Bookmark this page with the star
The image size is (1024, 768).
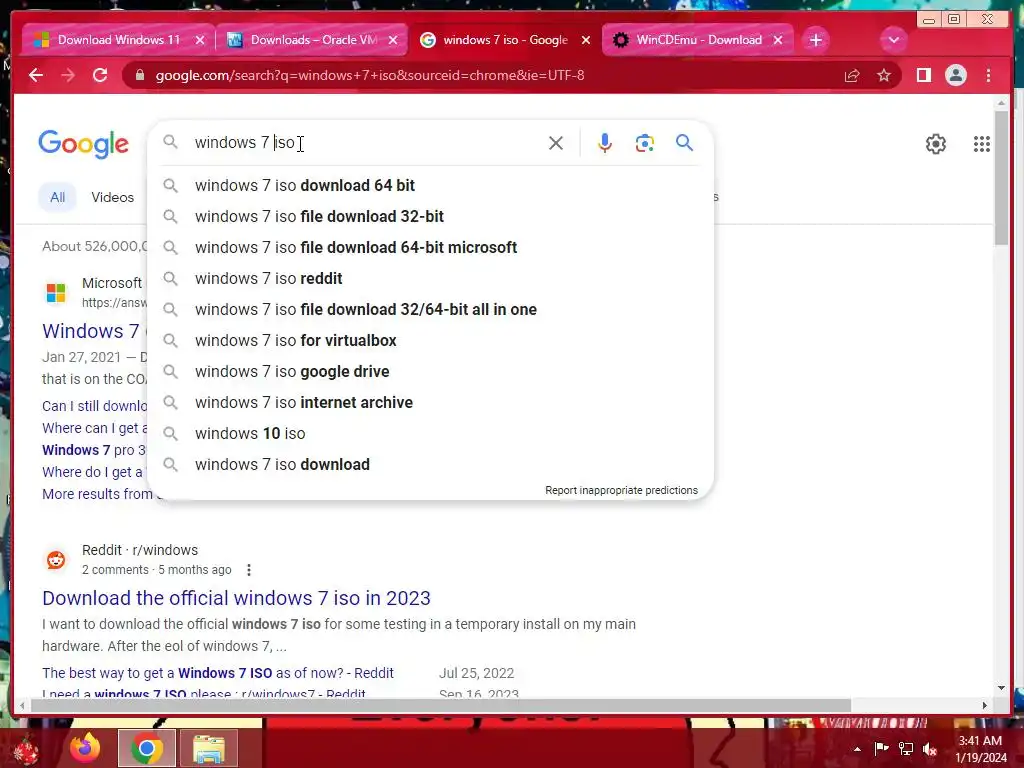coord(884,76)
